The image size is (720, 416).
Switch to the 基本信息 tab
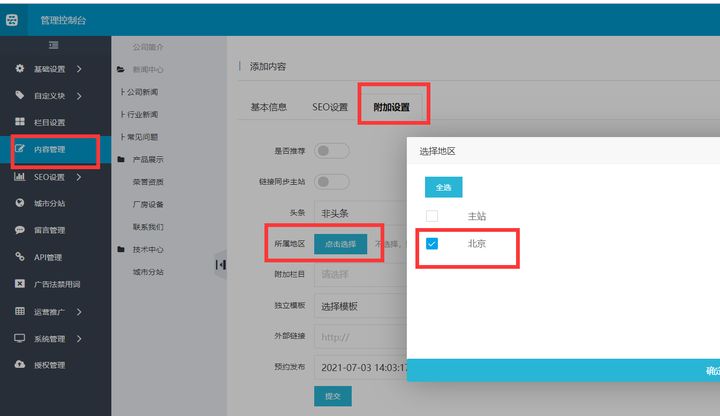pyautogui.click(x=269, y=107)
